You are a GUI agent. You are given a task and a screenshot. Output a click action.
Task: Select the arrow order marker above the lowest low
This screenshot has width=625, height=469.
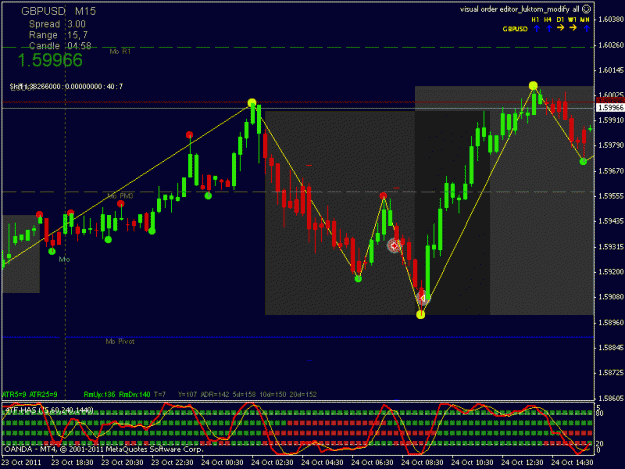tap(423, 298)
